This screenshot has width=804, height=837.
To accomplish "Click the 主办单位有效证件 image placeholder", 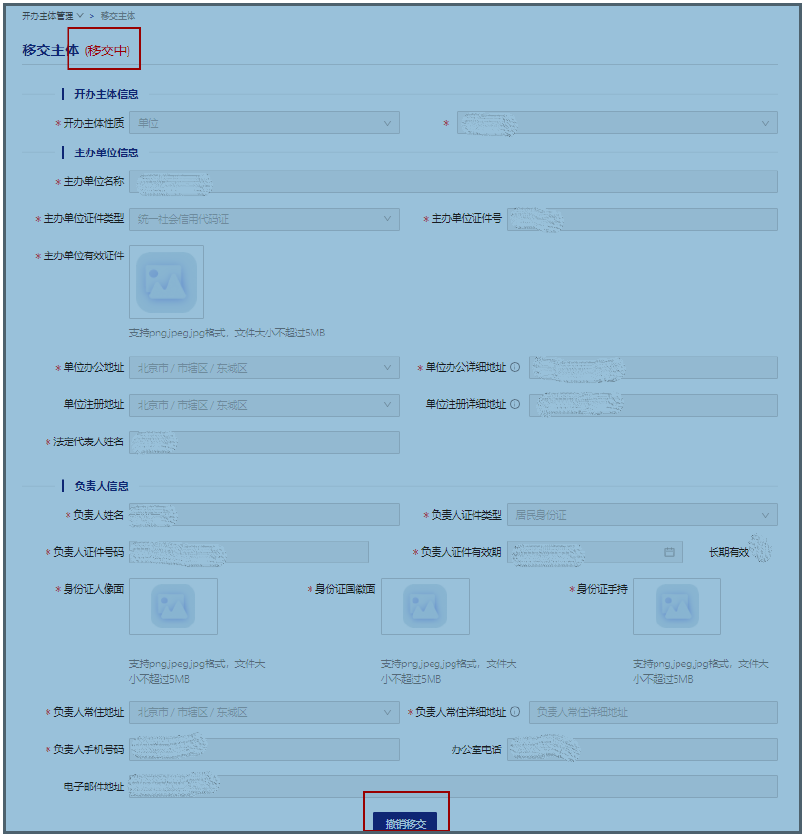I will tap(166, 282).
